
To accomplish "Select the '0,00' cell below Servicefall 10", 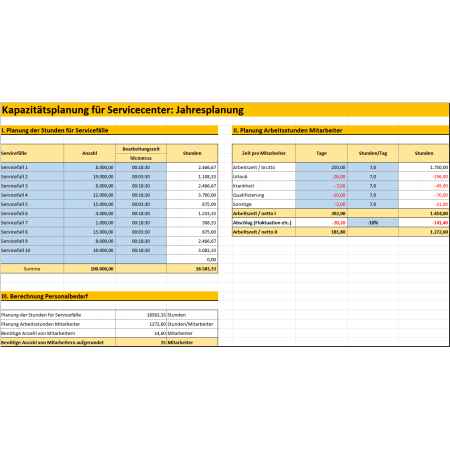I will point(192,259).
